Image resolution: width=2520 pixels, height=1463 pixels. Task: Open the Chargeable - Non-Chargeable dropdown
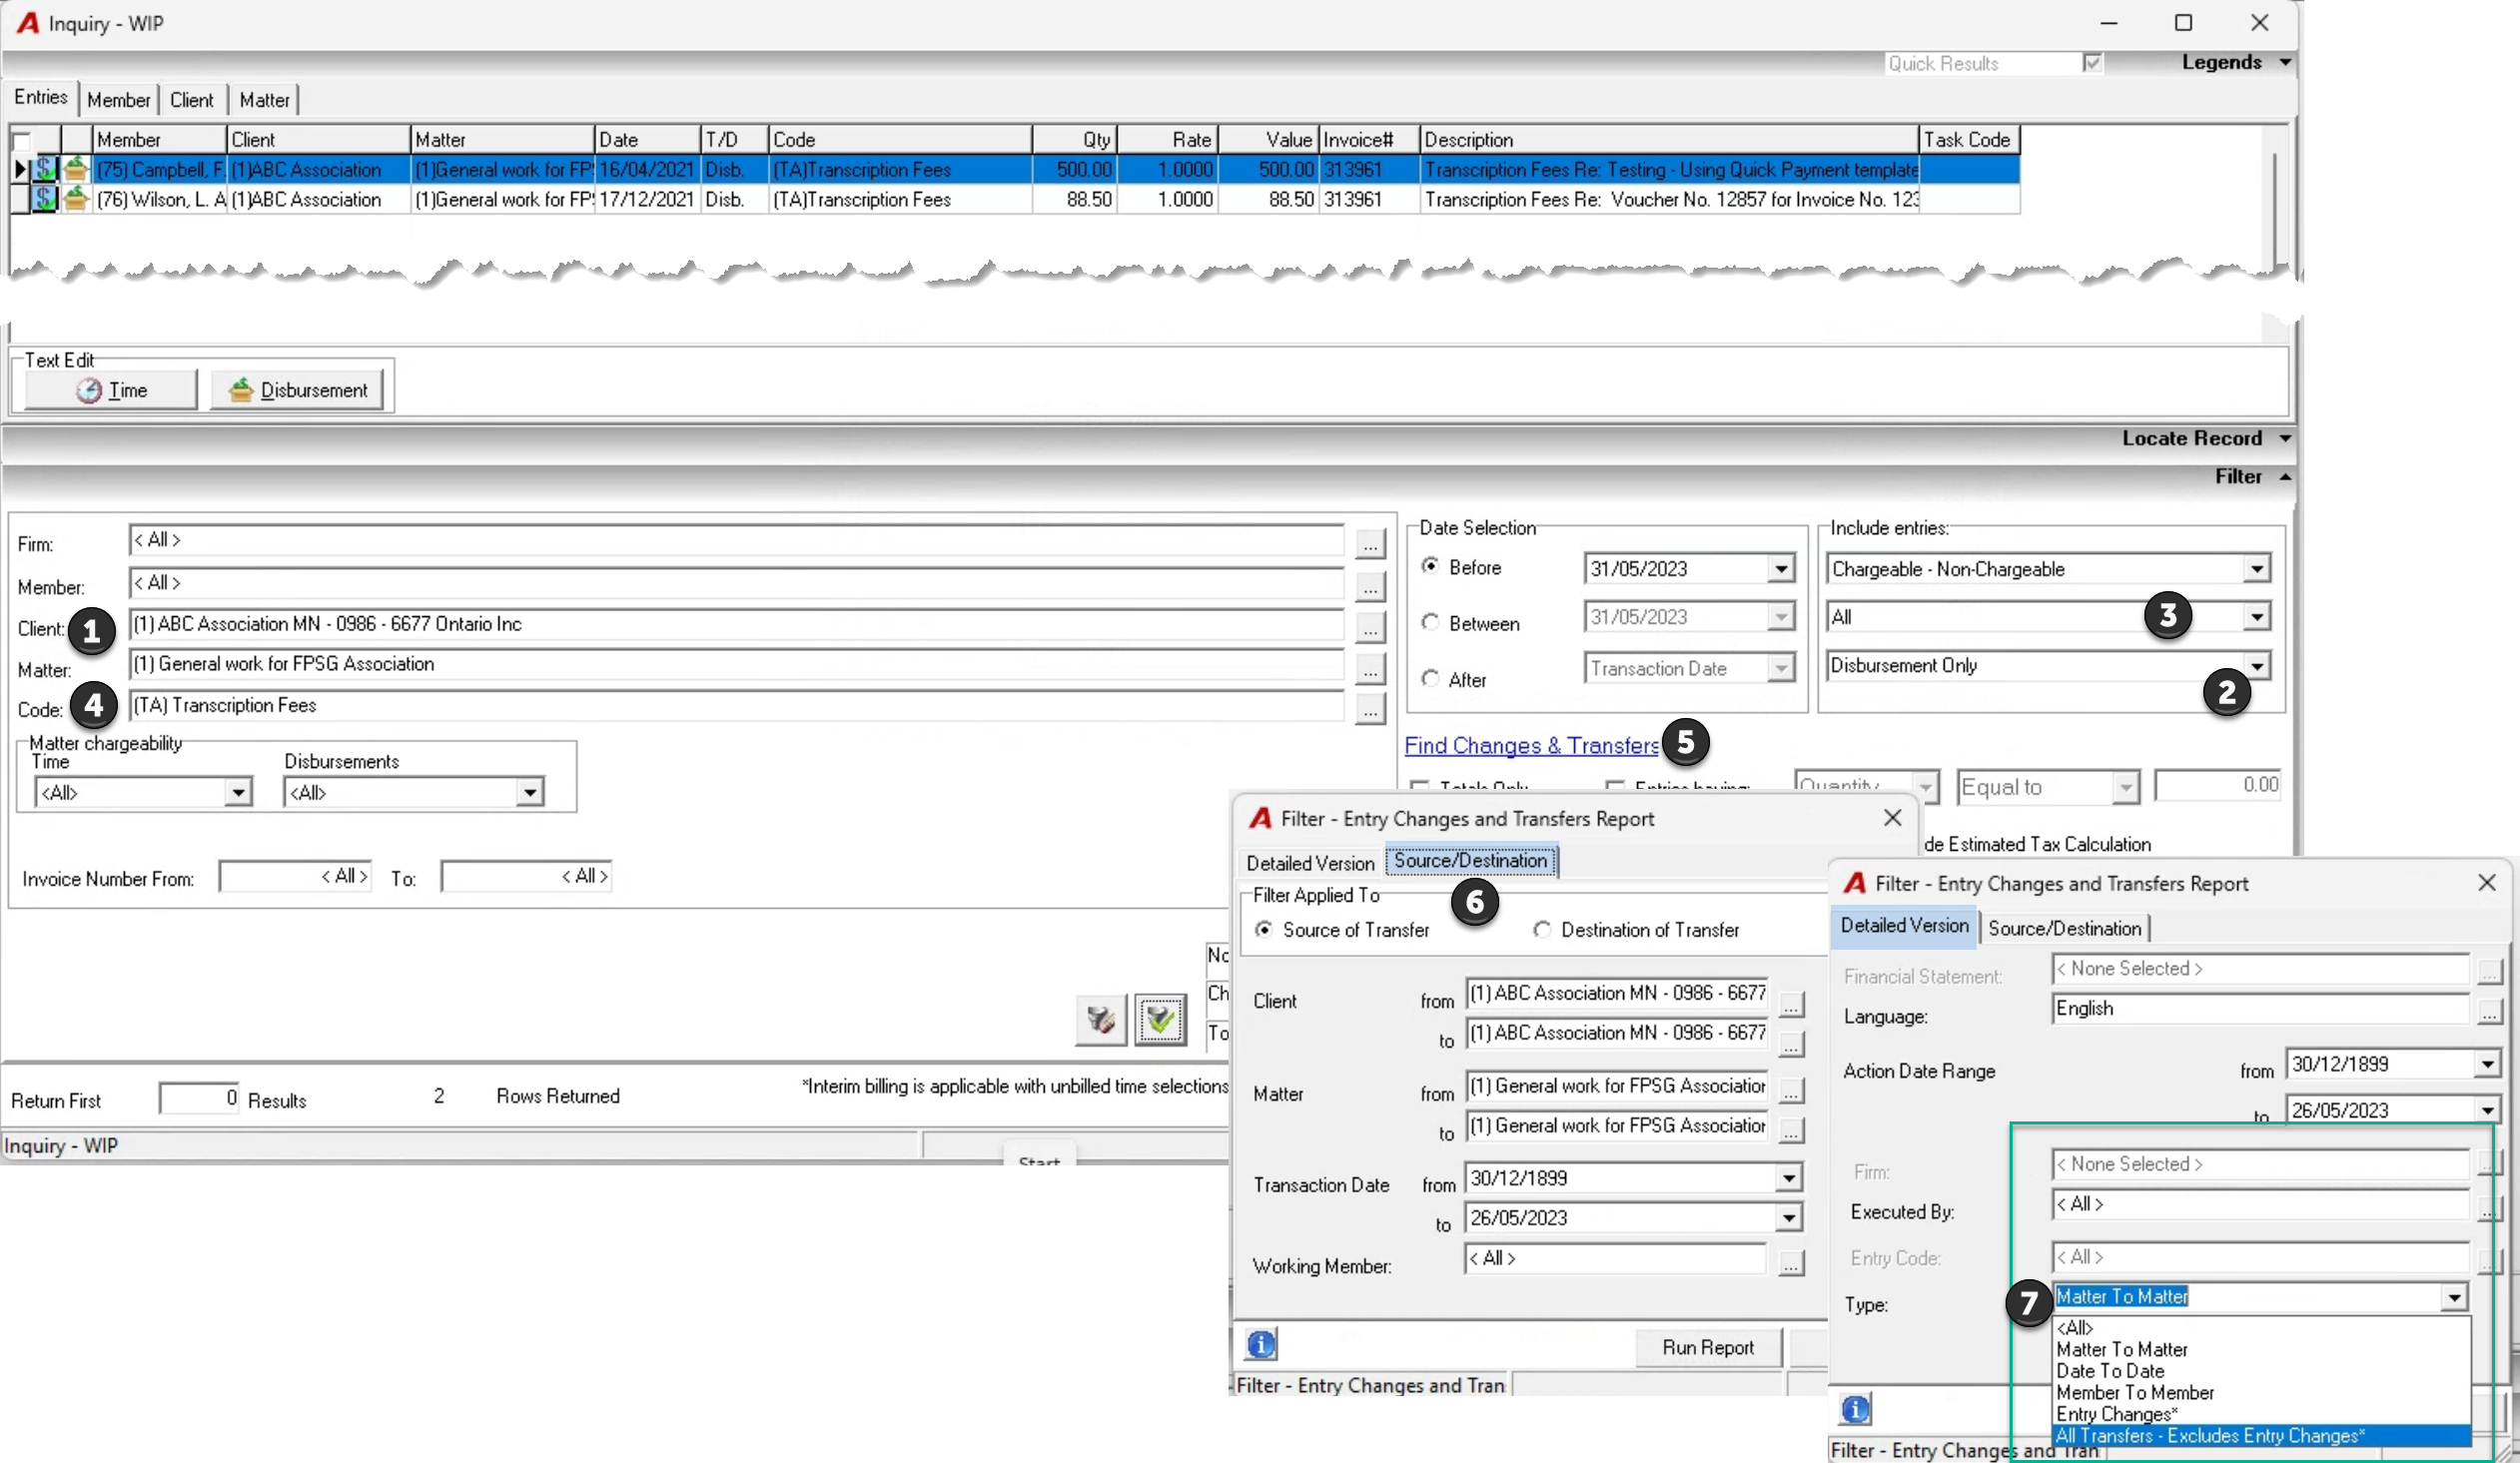pos(2256,569)
